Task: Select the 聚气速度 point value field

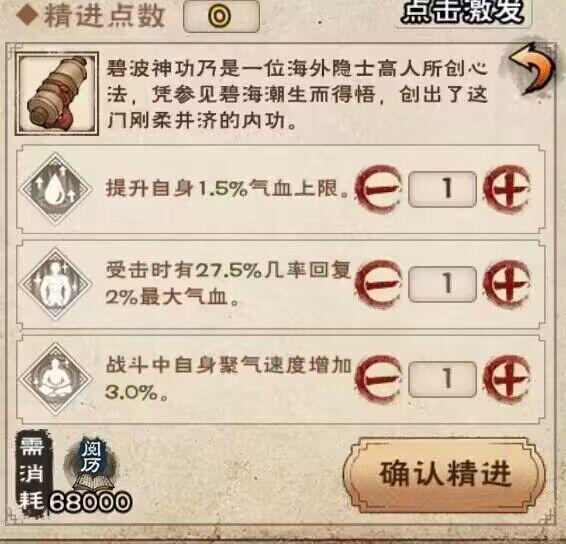Action: pyautogui.click(x=443, y=379)
